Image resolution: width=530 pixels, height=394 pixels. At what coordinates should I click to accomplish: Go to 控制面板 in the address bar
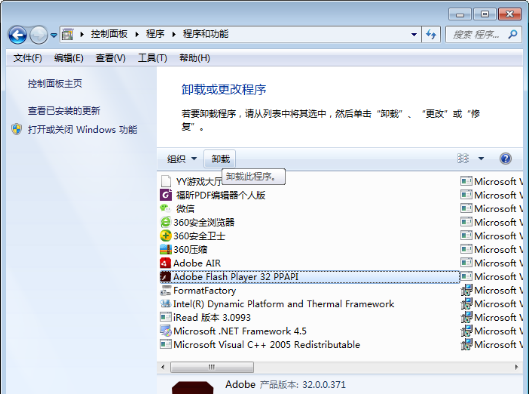[x=109, y=34]
